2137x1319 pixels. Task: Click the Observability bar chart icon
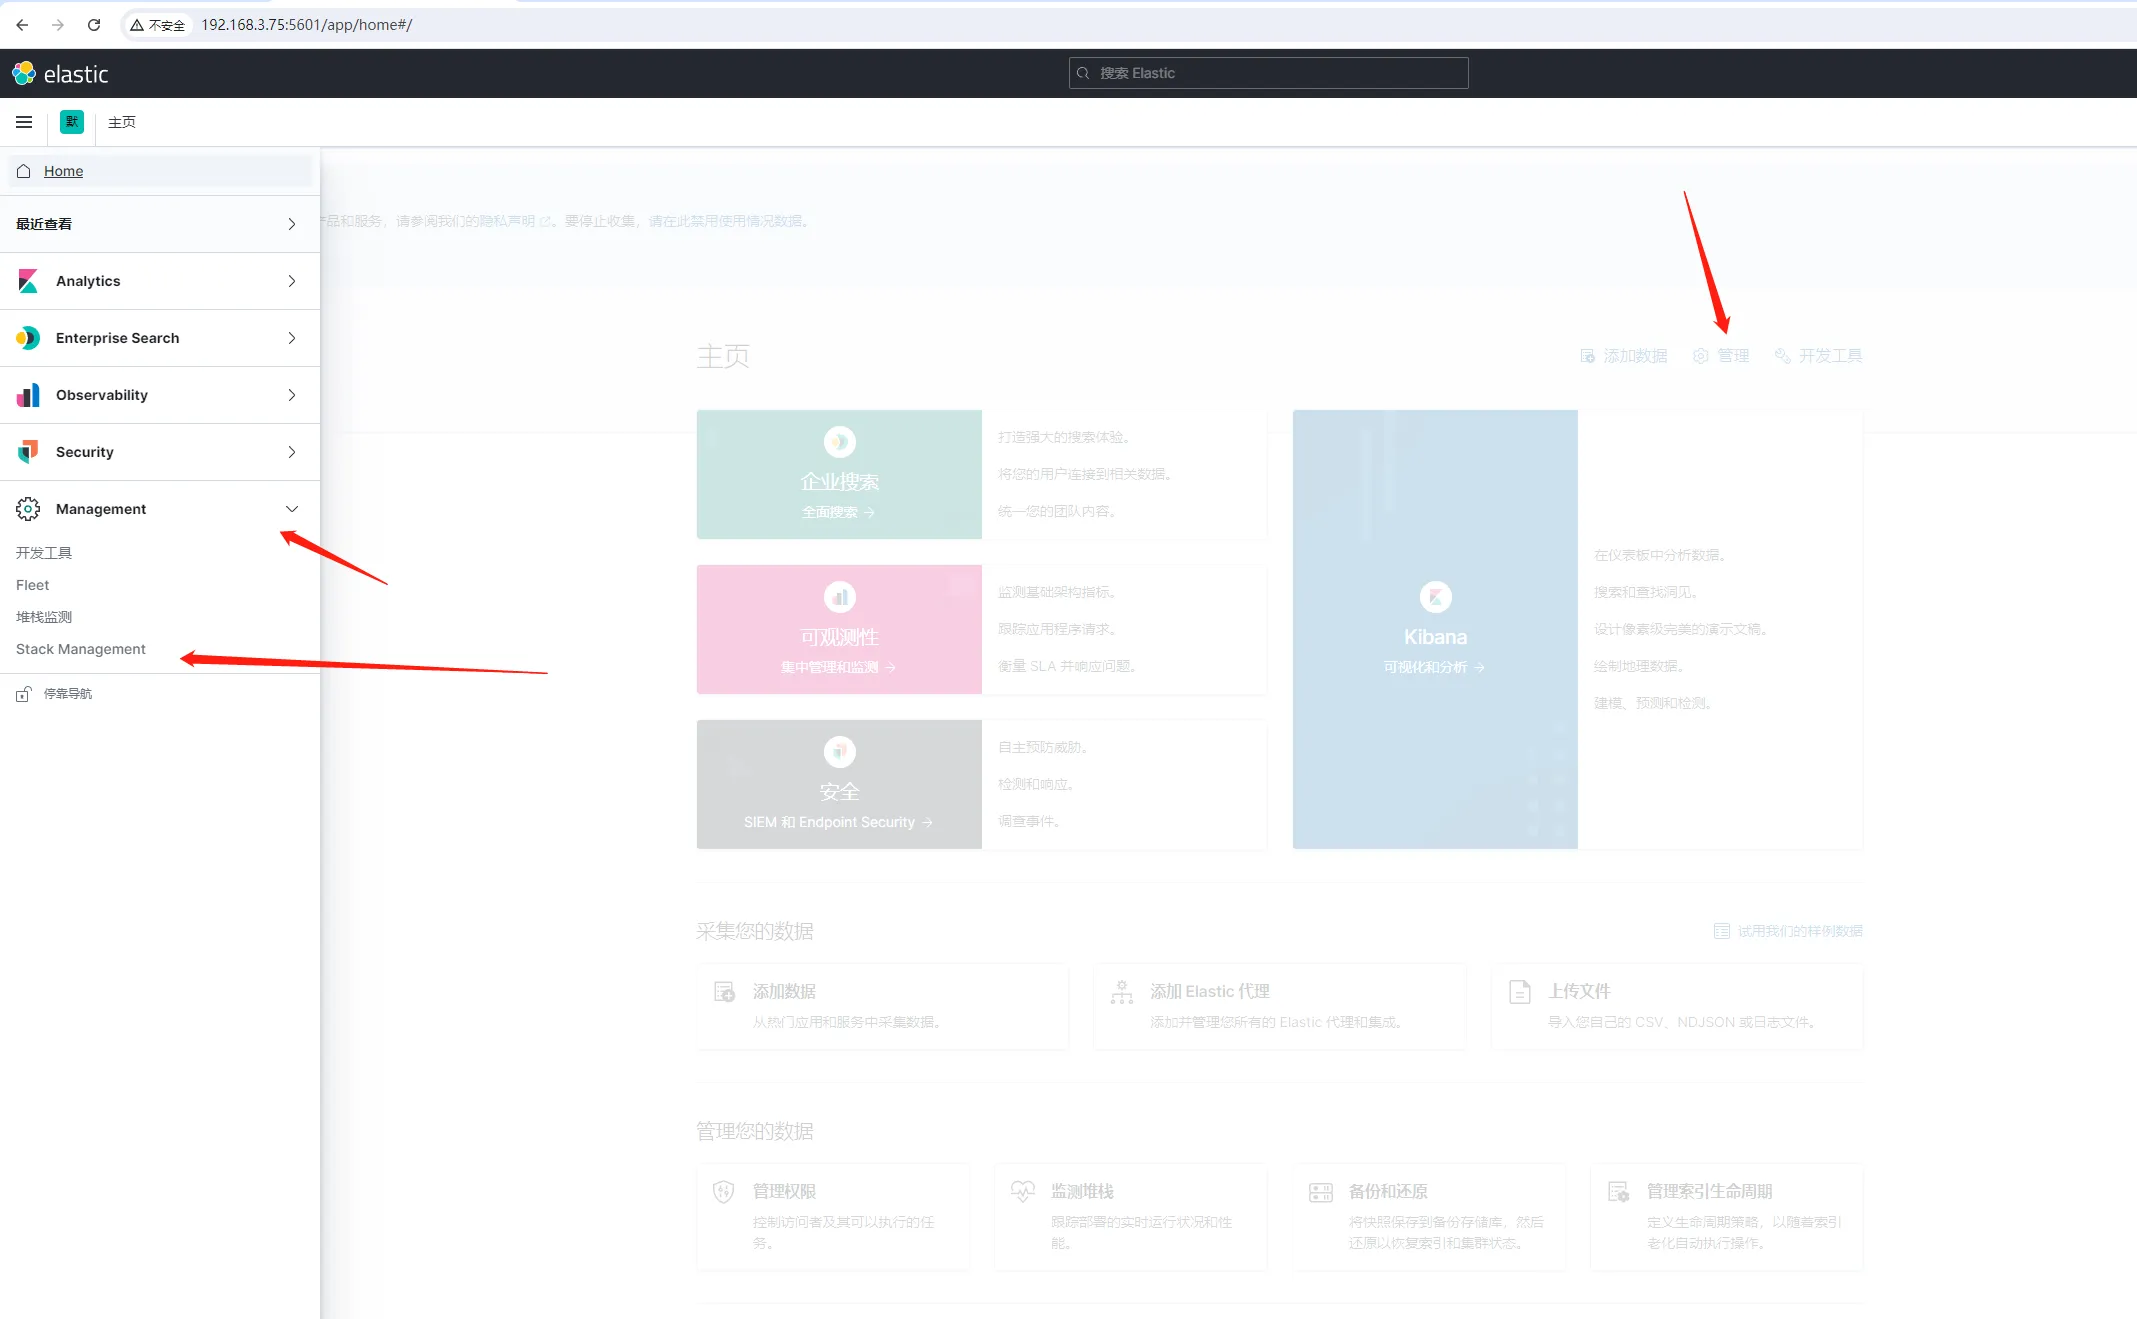point(28,395)
